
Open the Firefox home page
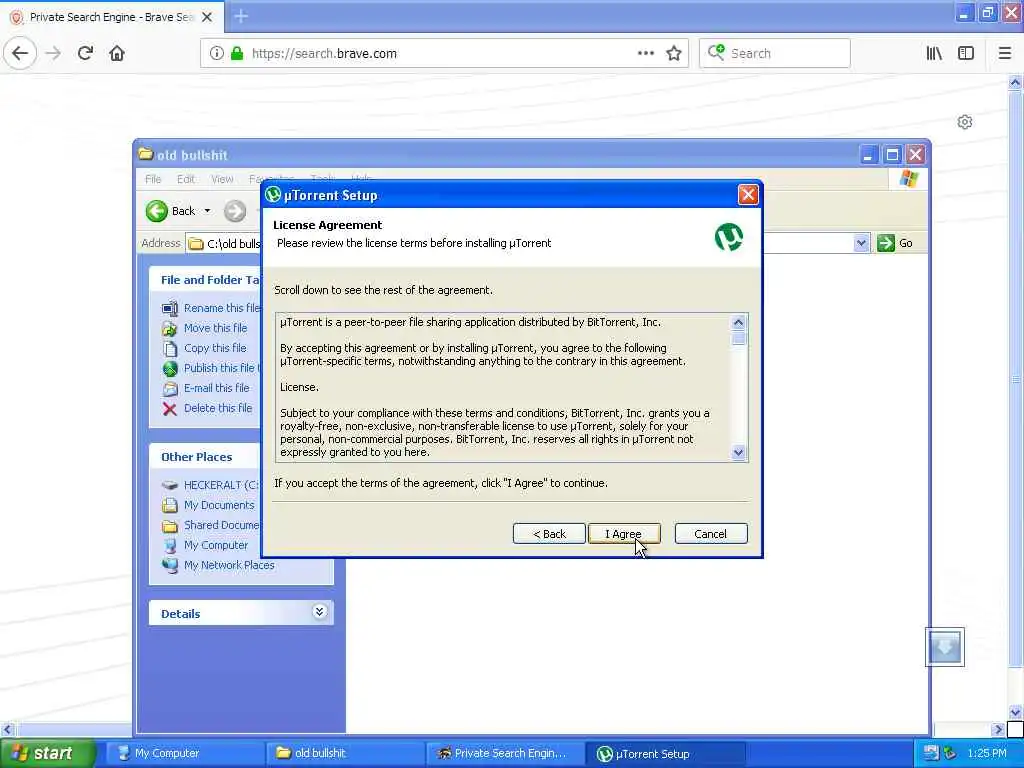117,54
